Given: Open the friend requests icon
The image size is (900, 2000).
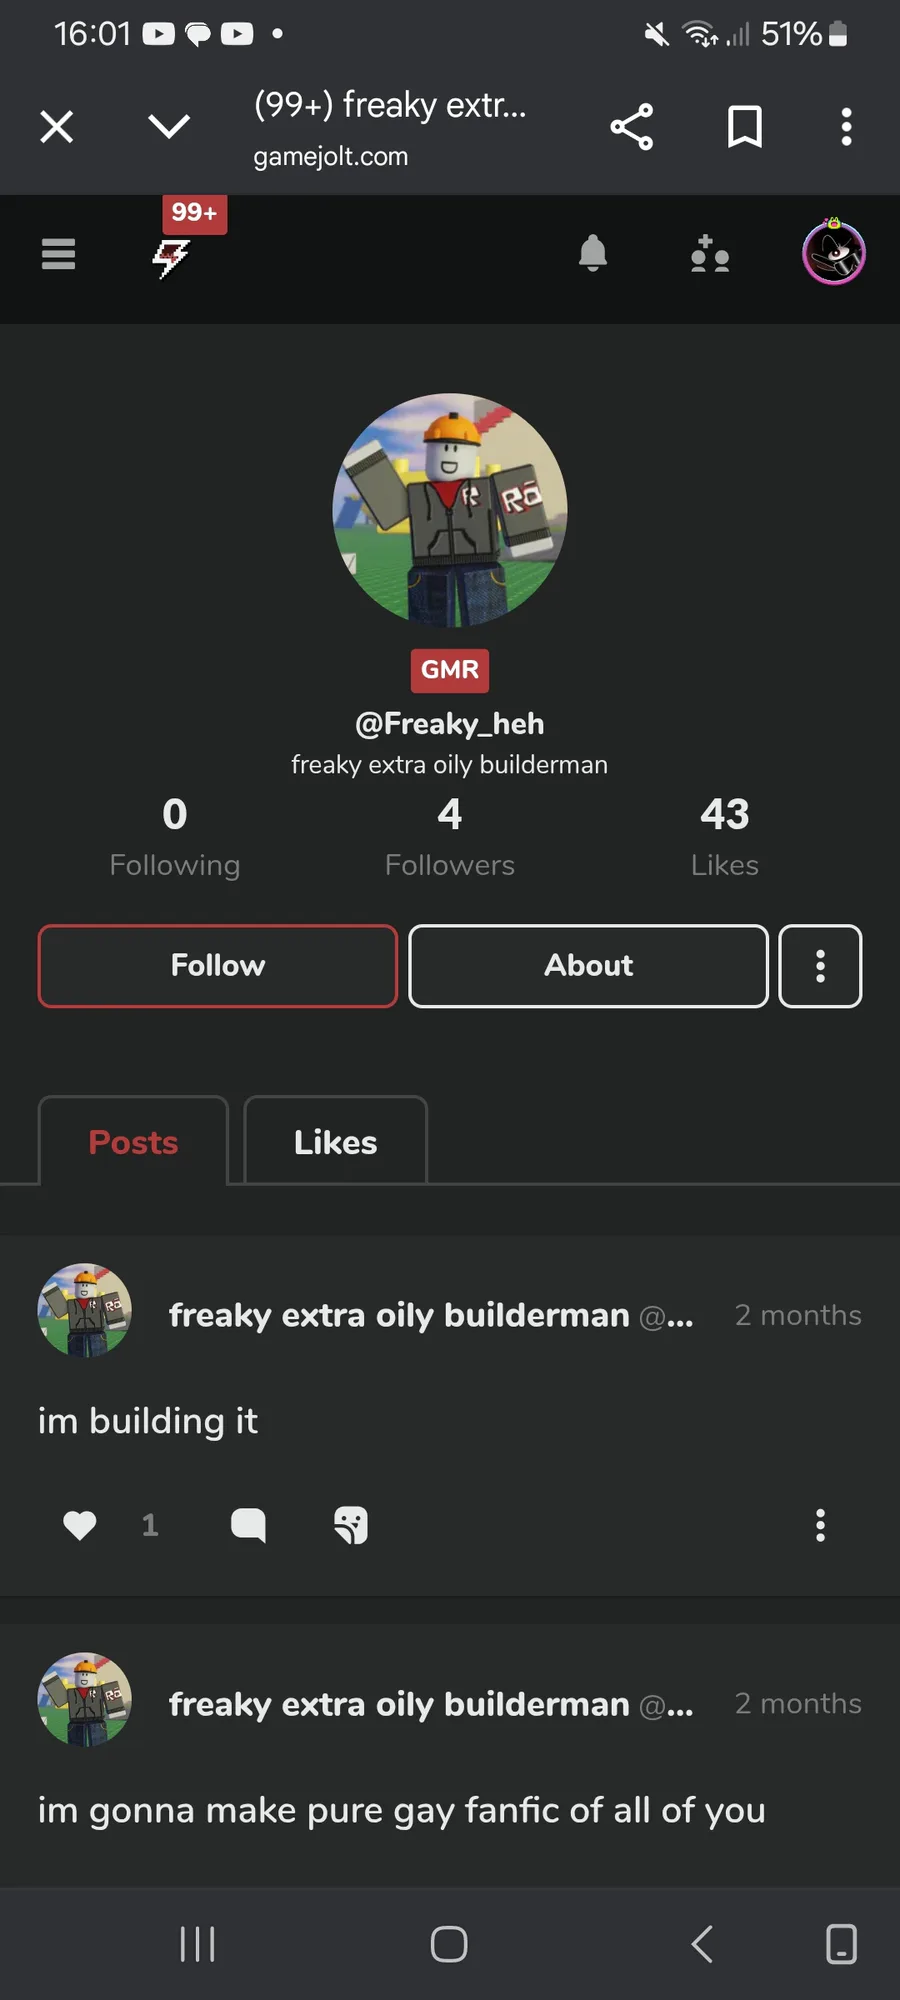Looking at the screenshot, I should [x=710, y=254].
